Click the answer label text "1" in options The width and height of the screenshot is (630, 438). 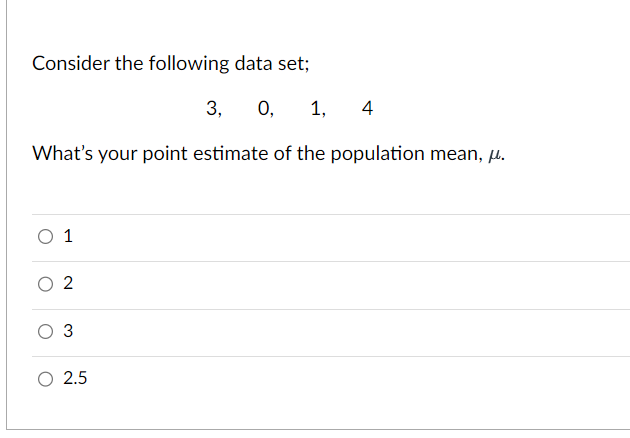pos(68,236)
